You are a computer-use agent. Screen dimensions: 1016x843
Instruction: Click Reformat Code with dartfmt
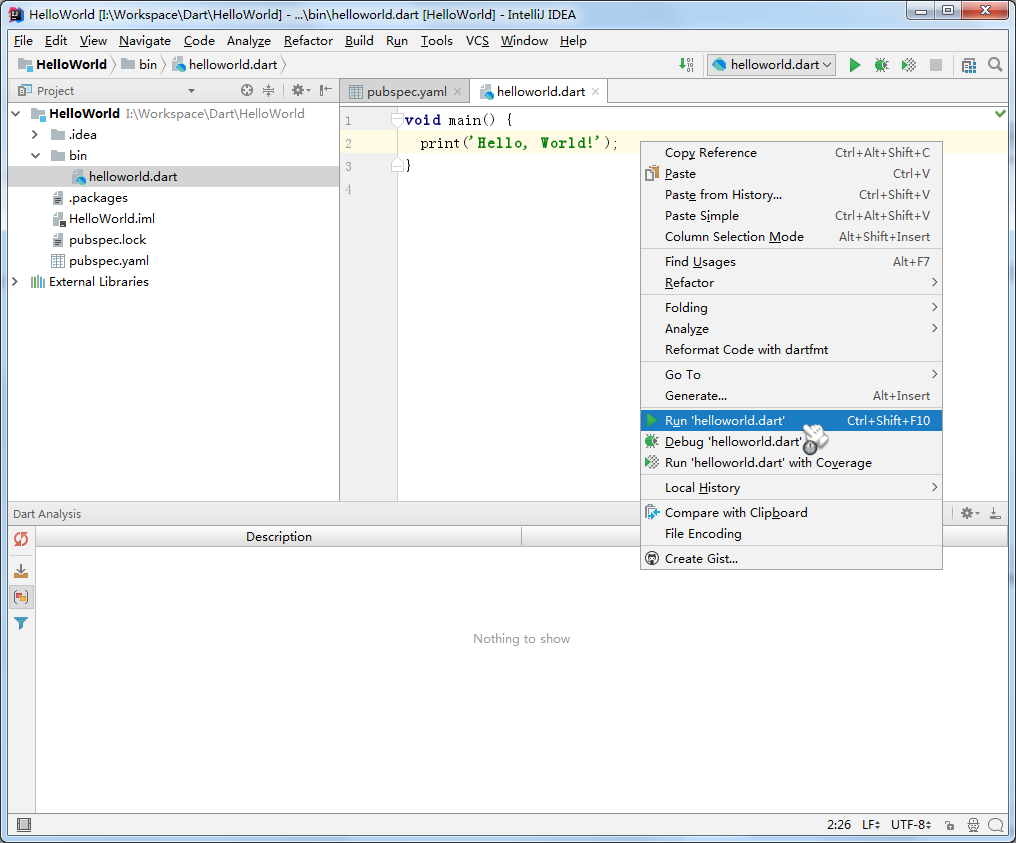(791, 349)
